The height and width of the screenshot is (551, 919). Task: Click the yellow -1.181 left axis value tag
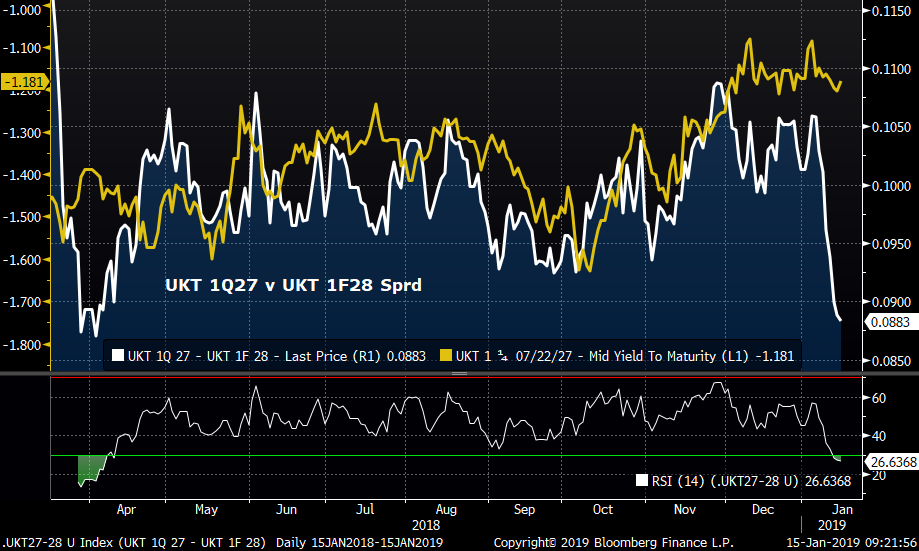[21, 81]
